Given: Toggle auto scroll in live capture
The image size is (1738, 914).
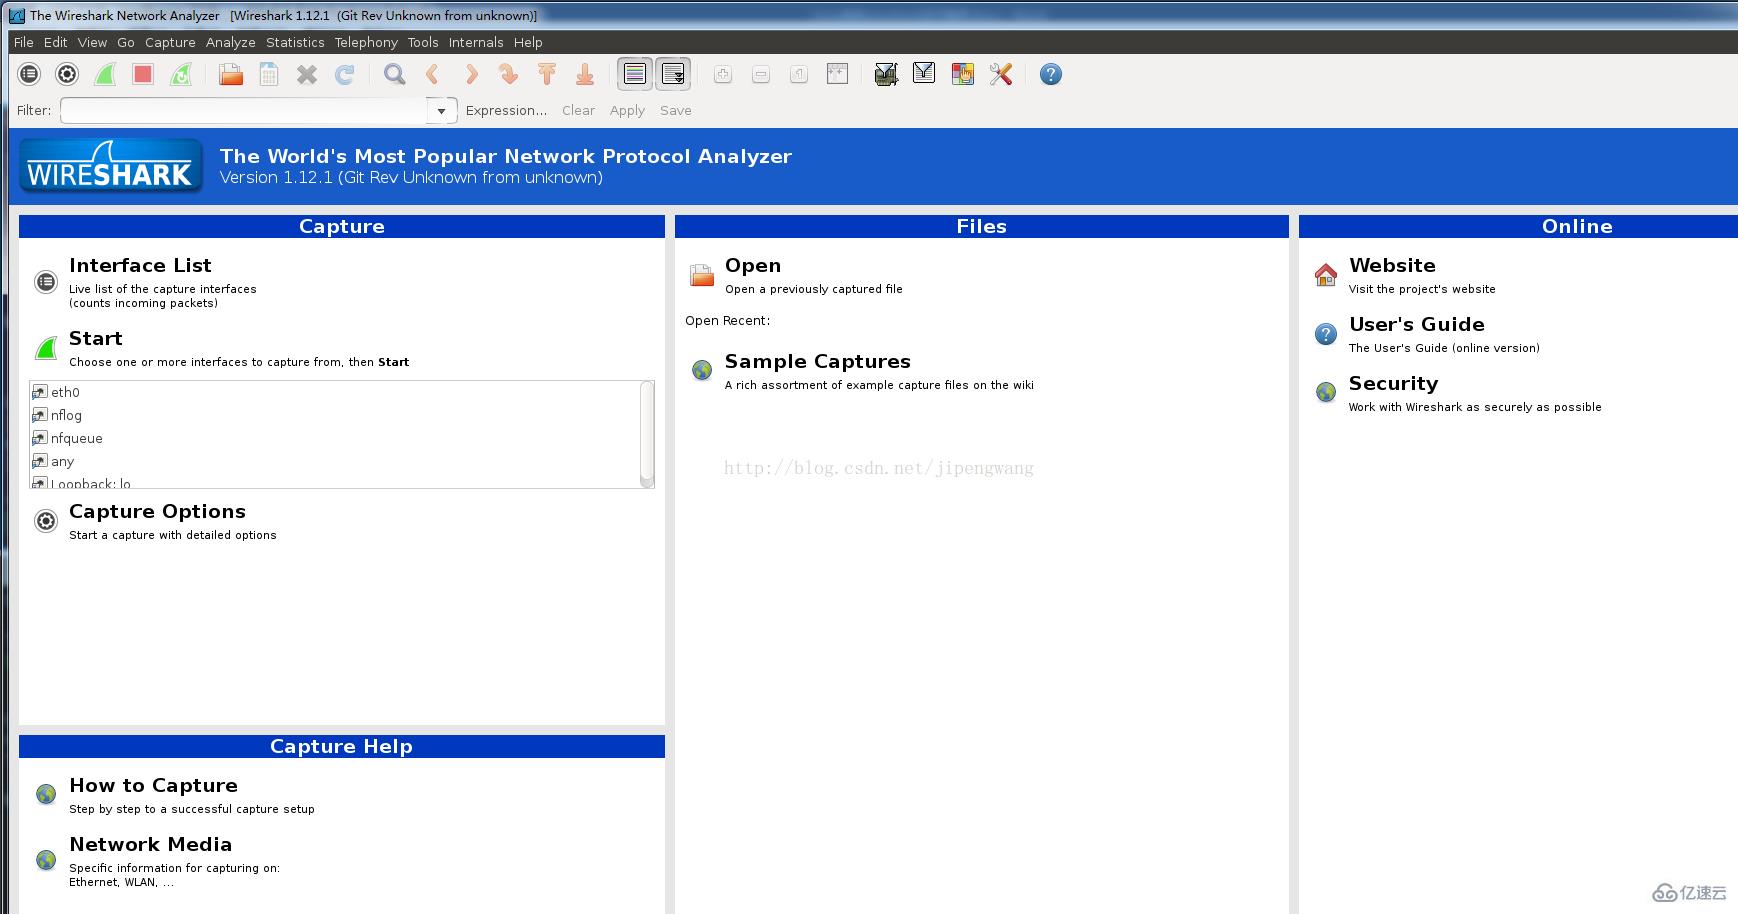Looking at the screenshot, I should tap(673, 74).
